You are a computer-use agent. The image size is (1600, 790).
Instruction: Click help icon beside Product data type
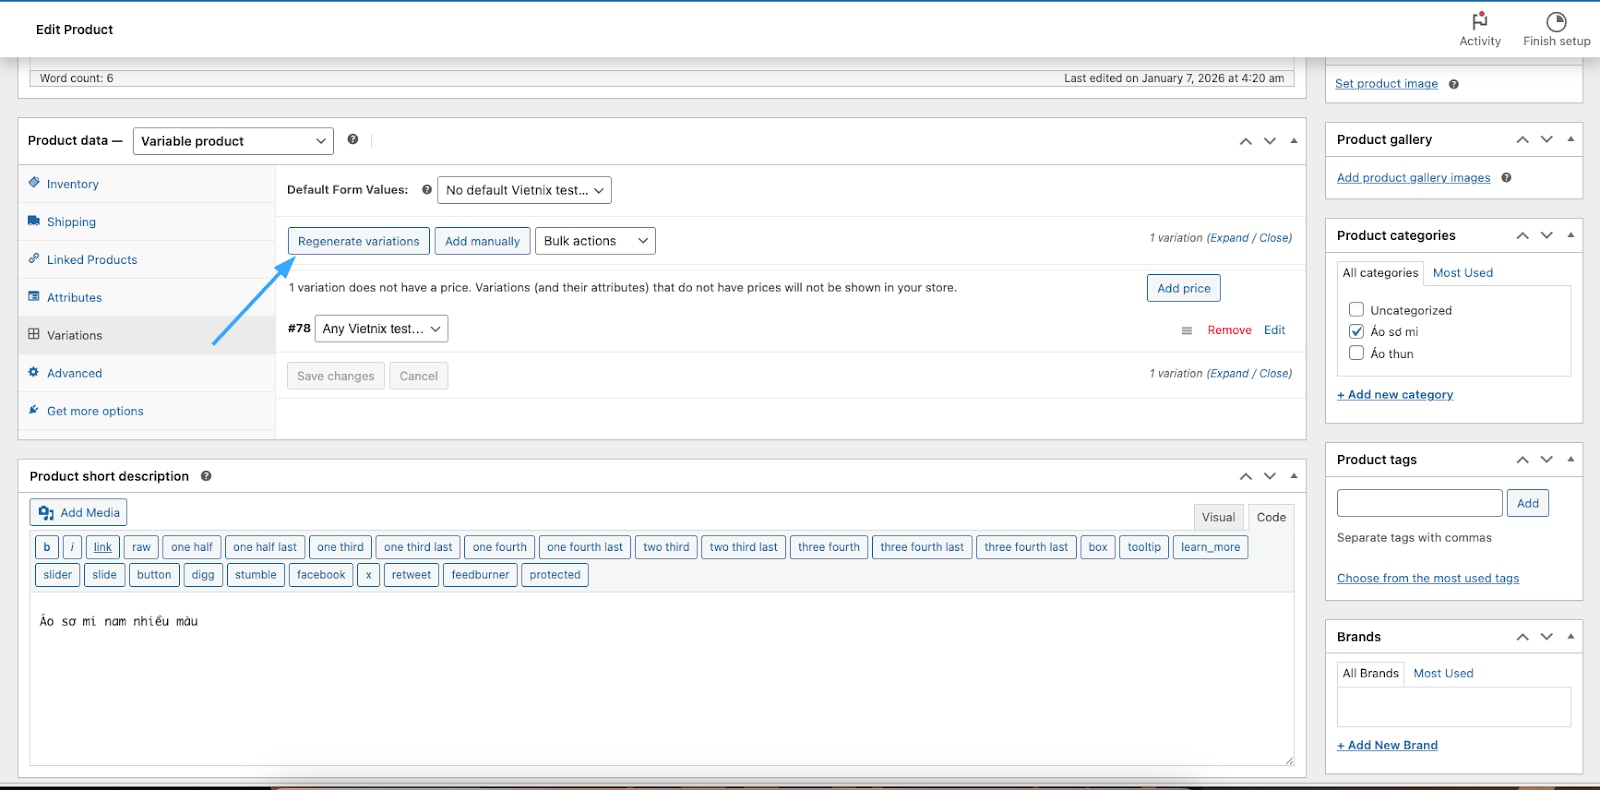pyautogui.click(x=353, y=140)
